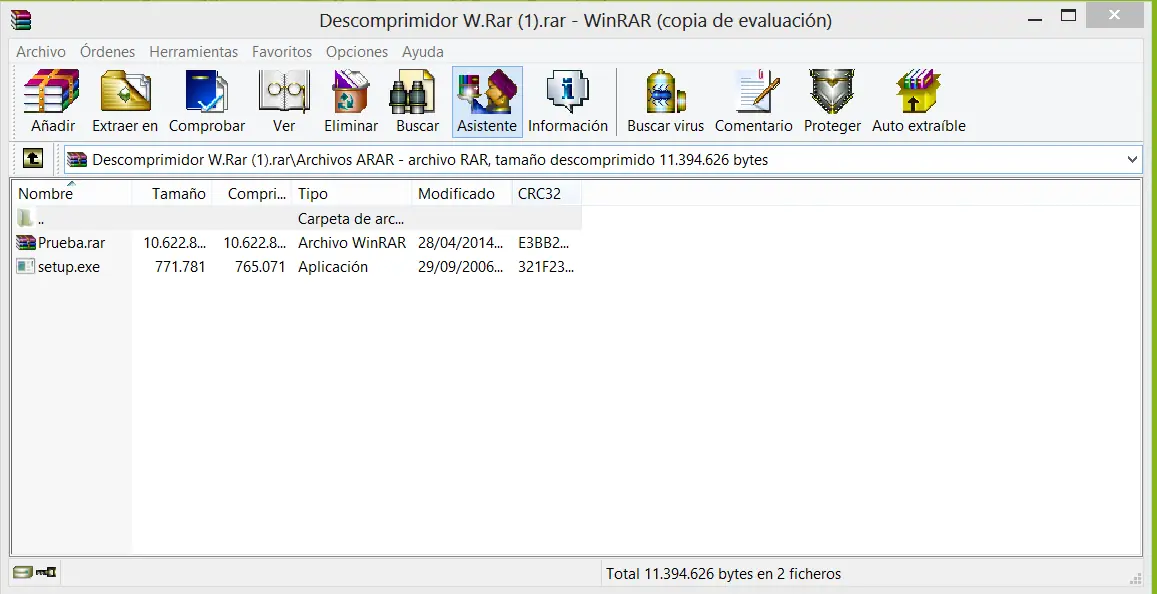1157x594 pixels.
Task: Open the Opciones menu
Action: pos(357,52)
